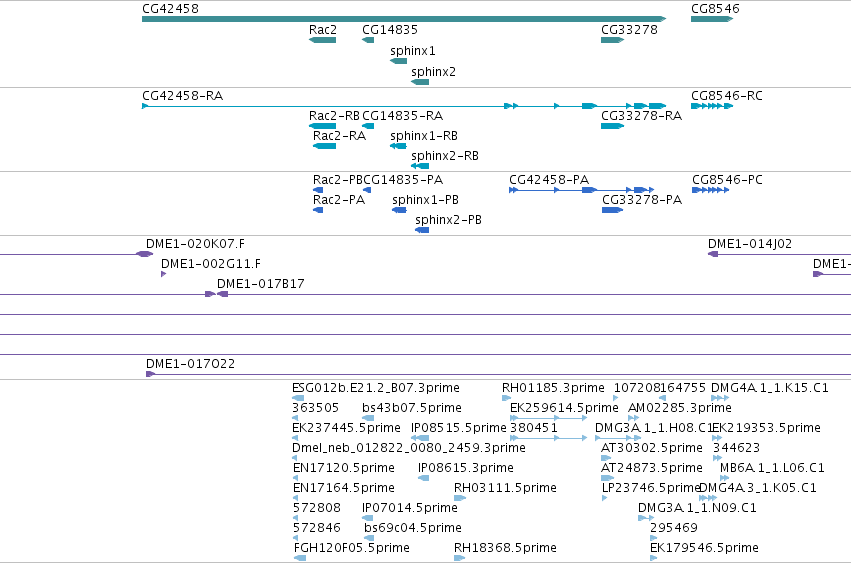Select the bs69c04.5prime EST label
Screen dimensions: 851x563
pos(412,528)
